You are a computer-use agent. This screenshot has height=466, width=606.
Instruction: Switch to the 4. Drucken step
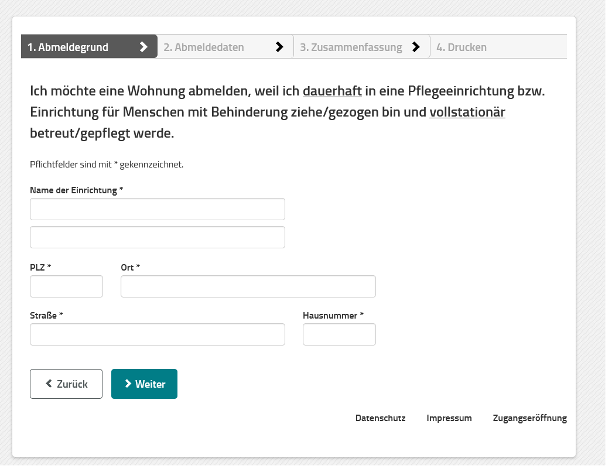(x=461, y=47)
